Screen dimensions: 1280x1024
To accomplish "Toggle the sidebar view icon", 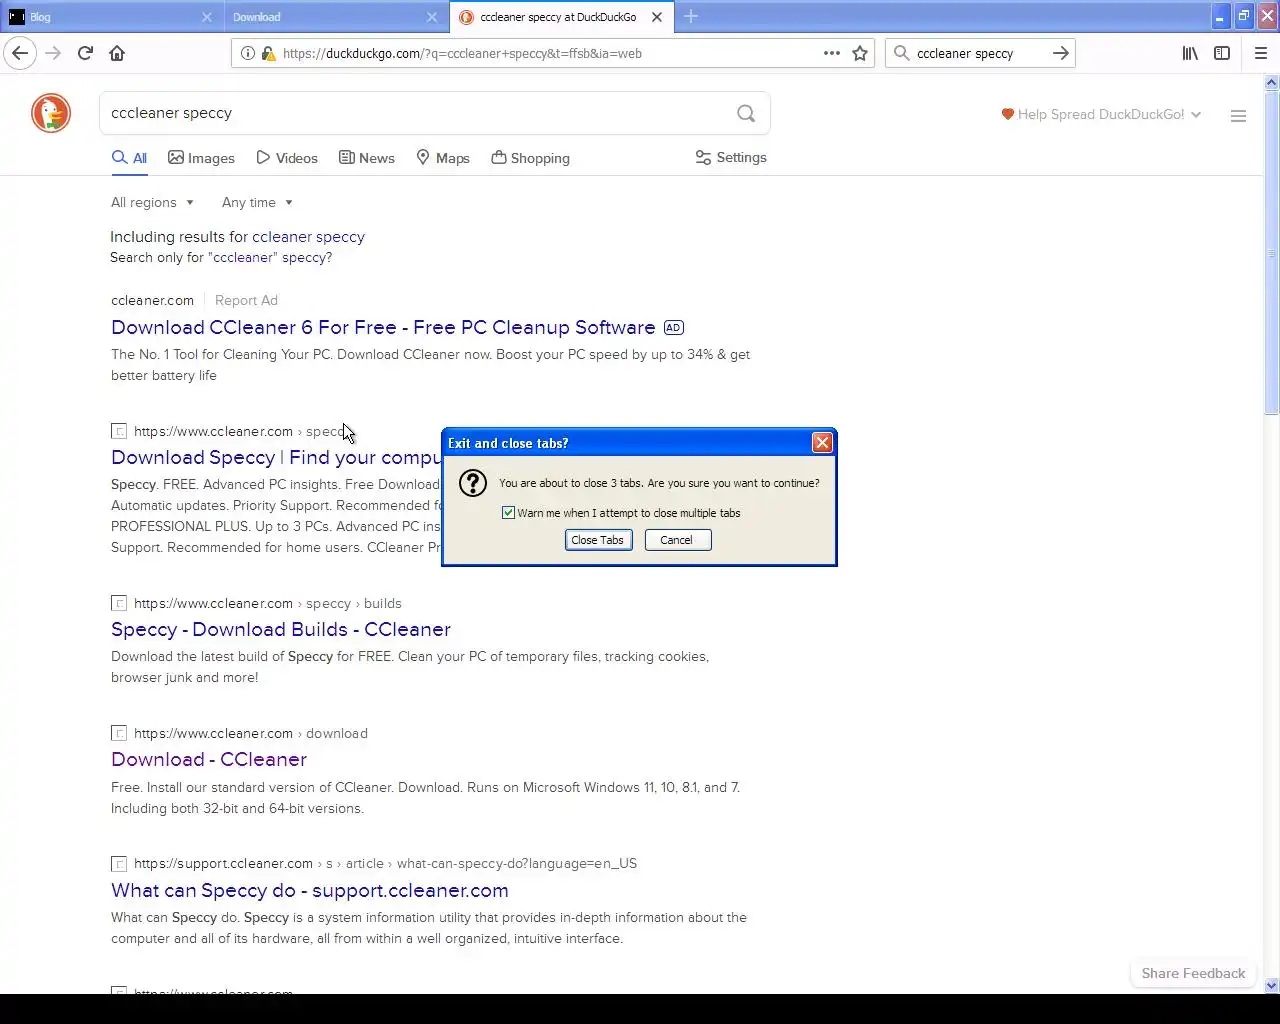I will point(1222,53).
